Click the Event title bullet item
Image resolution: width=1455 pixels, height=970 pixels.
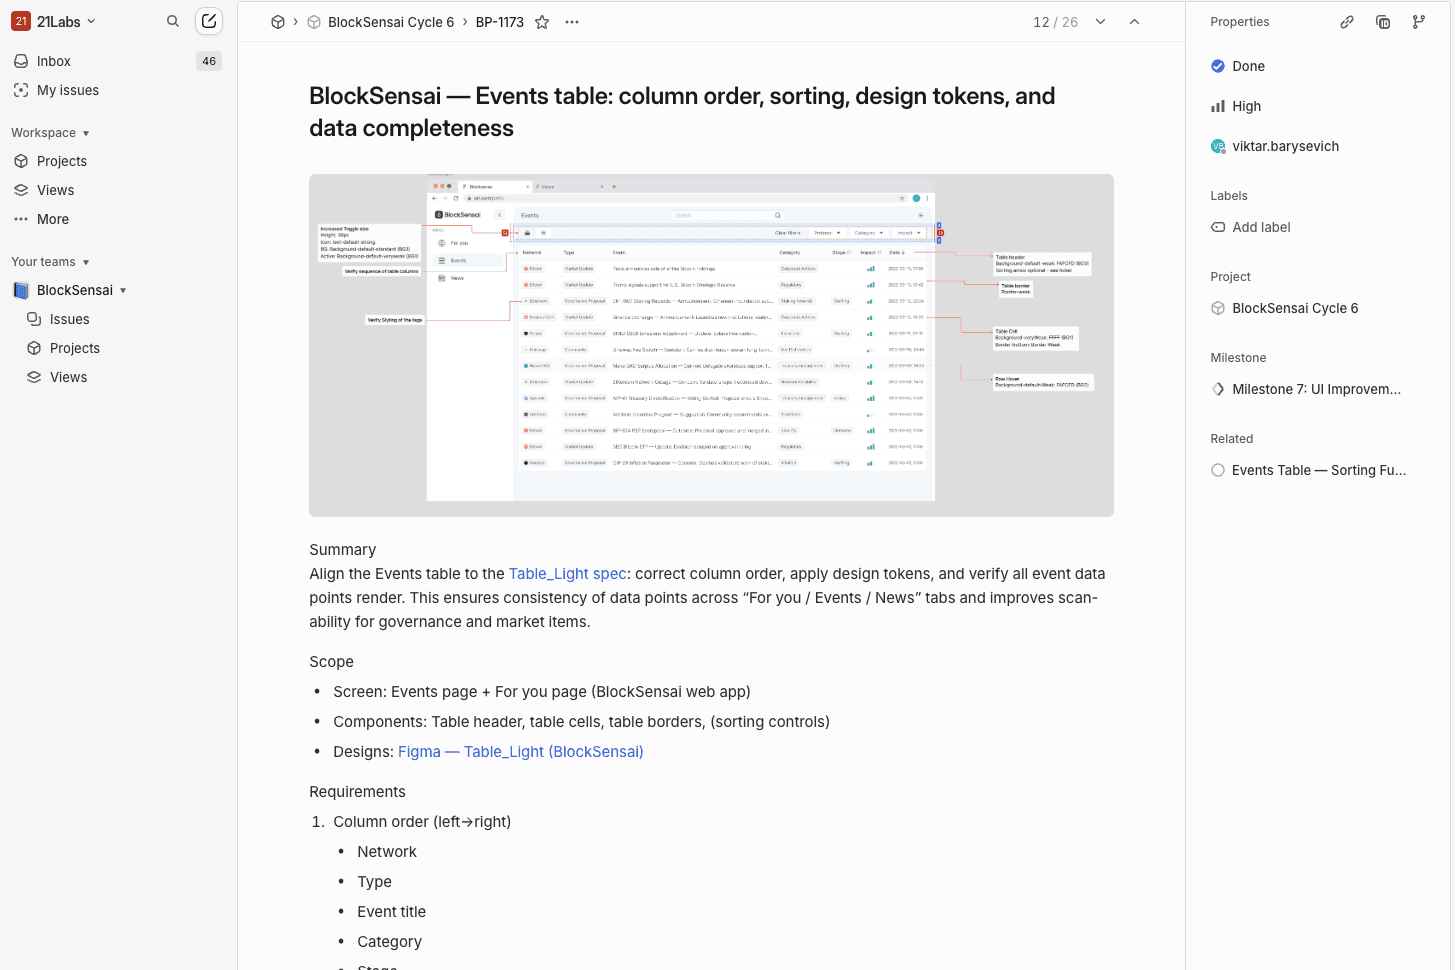coord(392,912)
